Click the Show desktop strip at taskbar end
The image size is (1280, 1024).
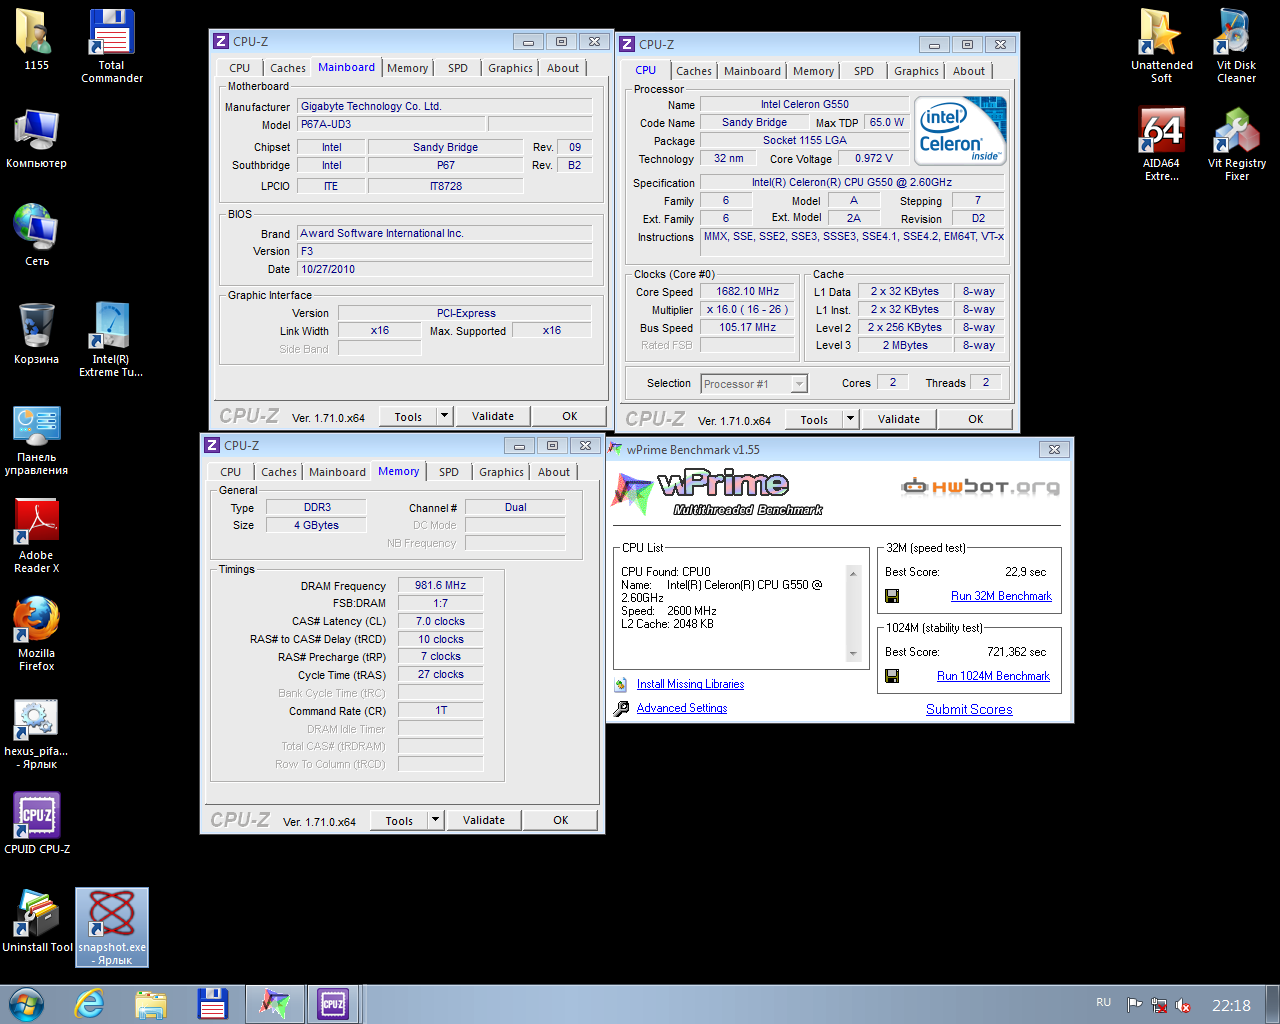[x=1272, y=1004]
